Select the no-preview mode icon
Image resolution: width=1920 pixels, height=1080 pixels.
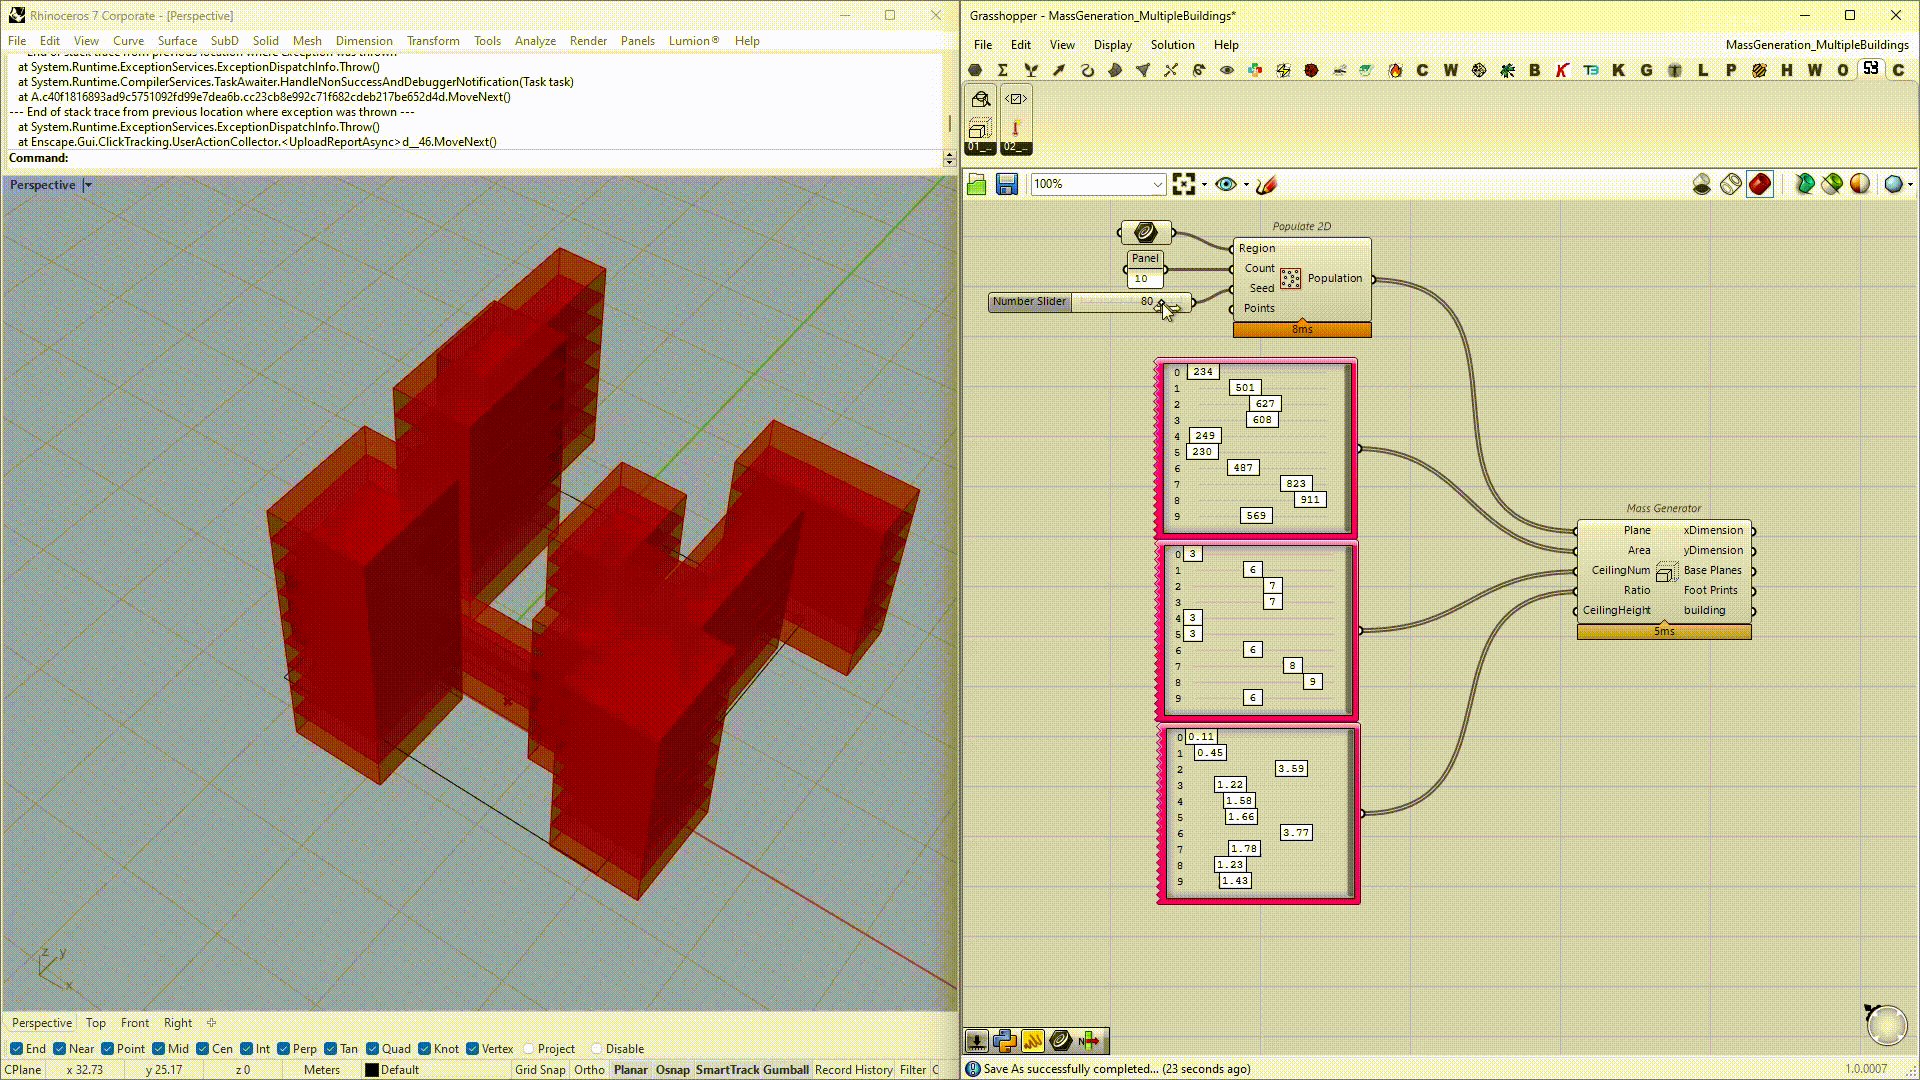(x=1702, y=184)
